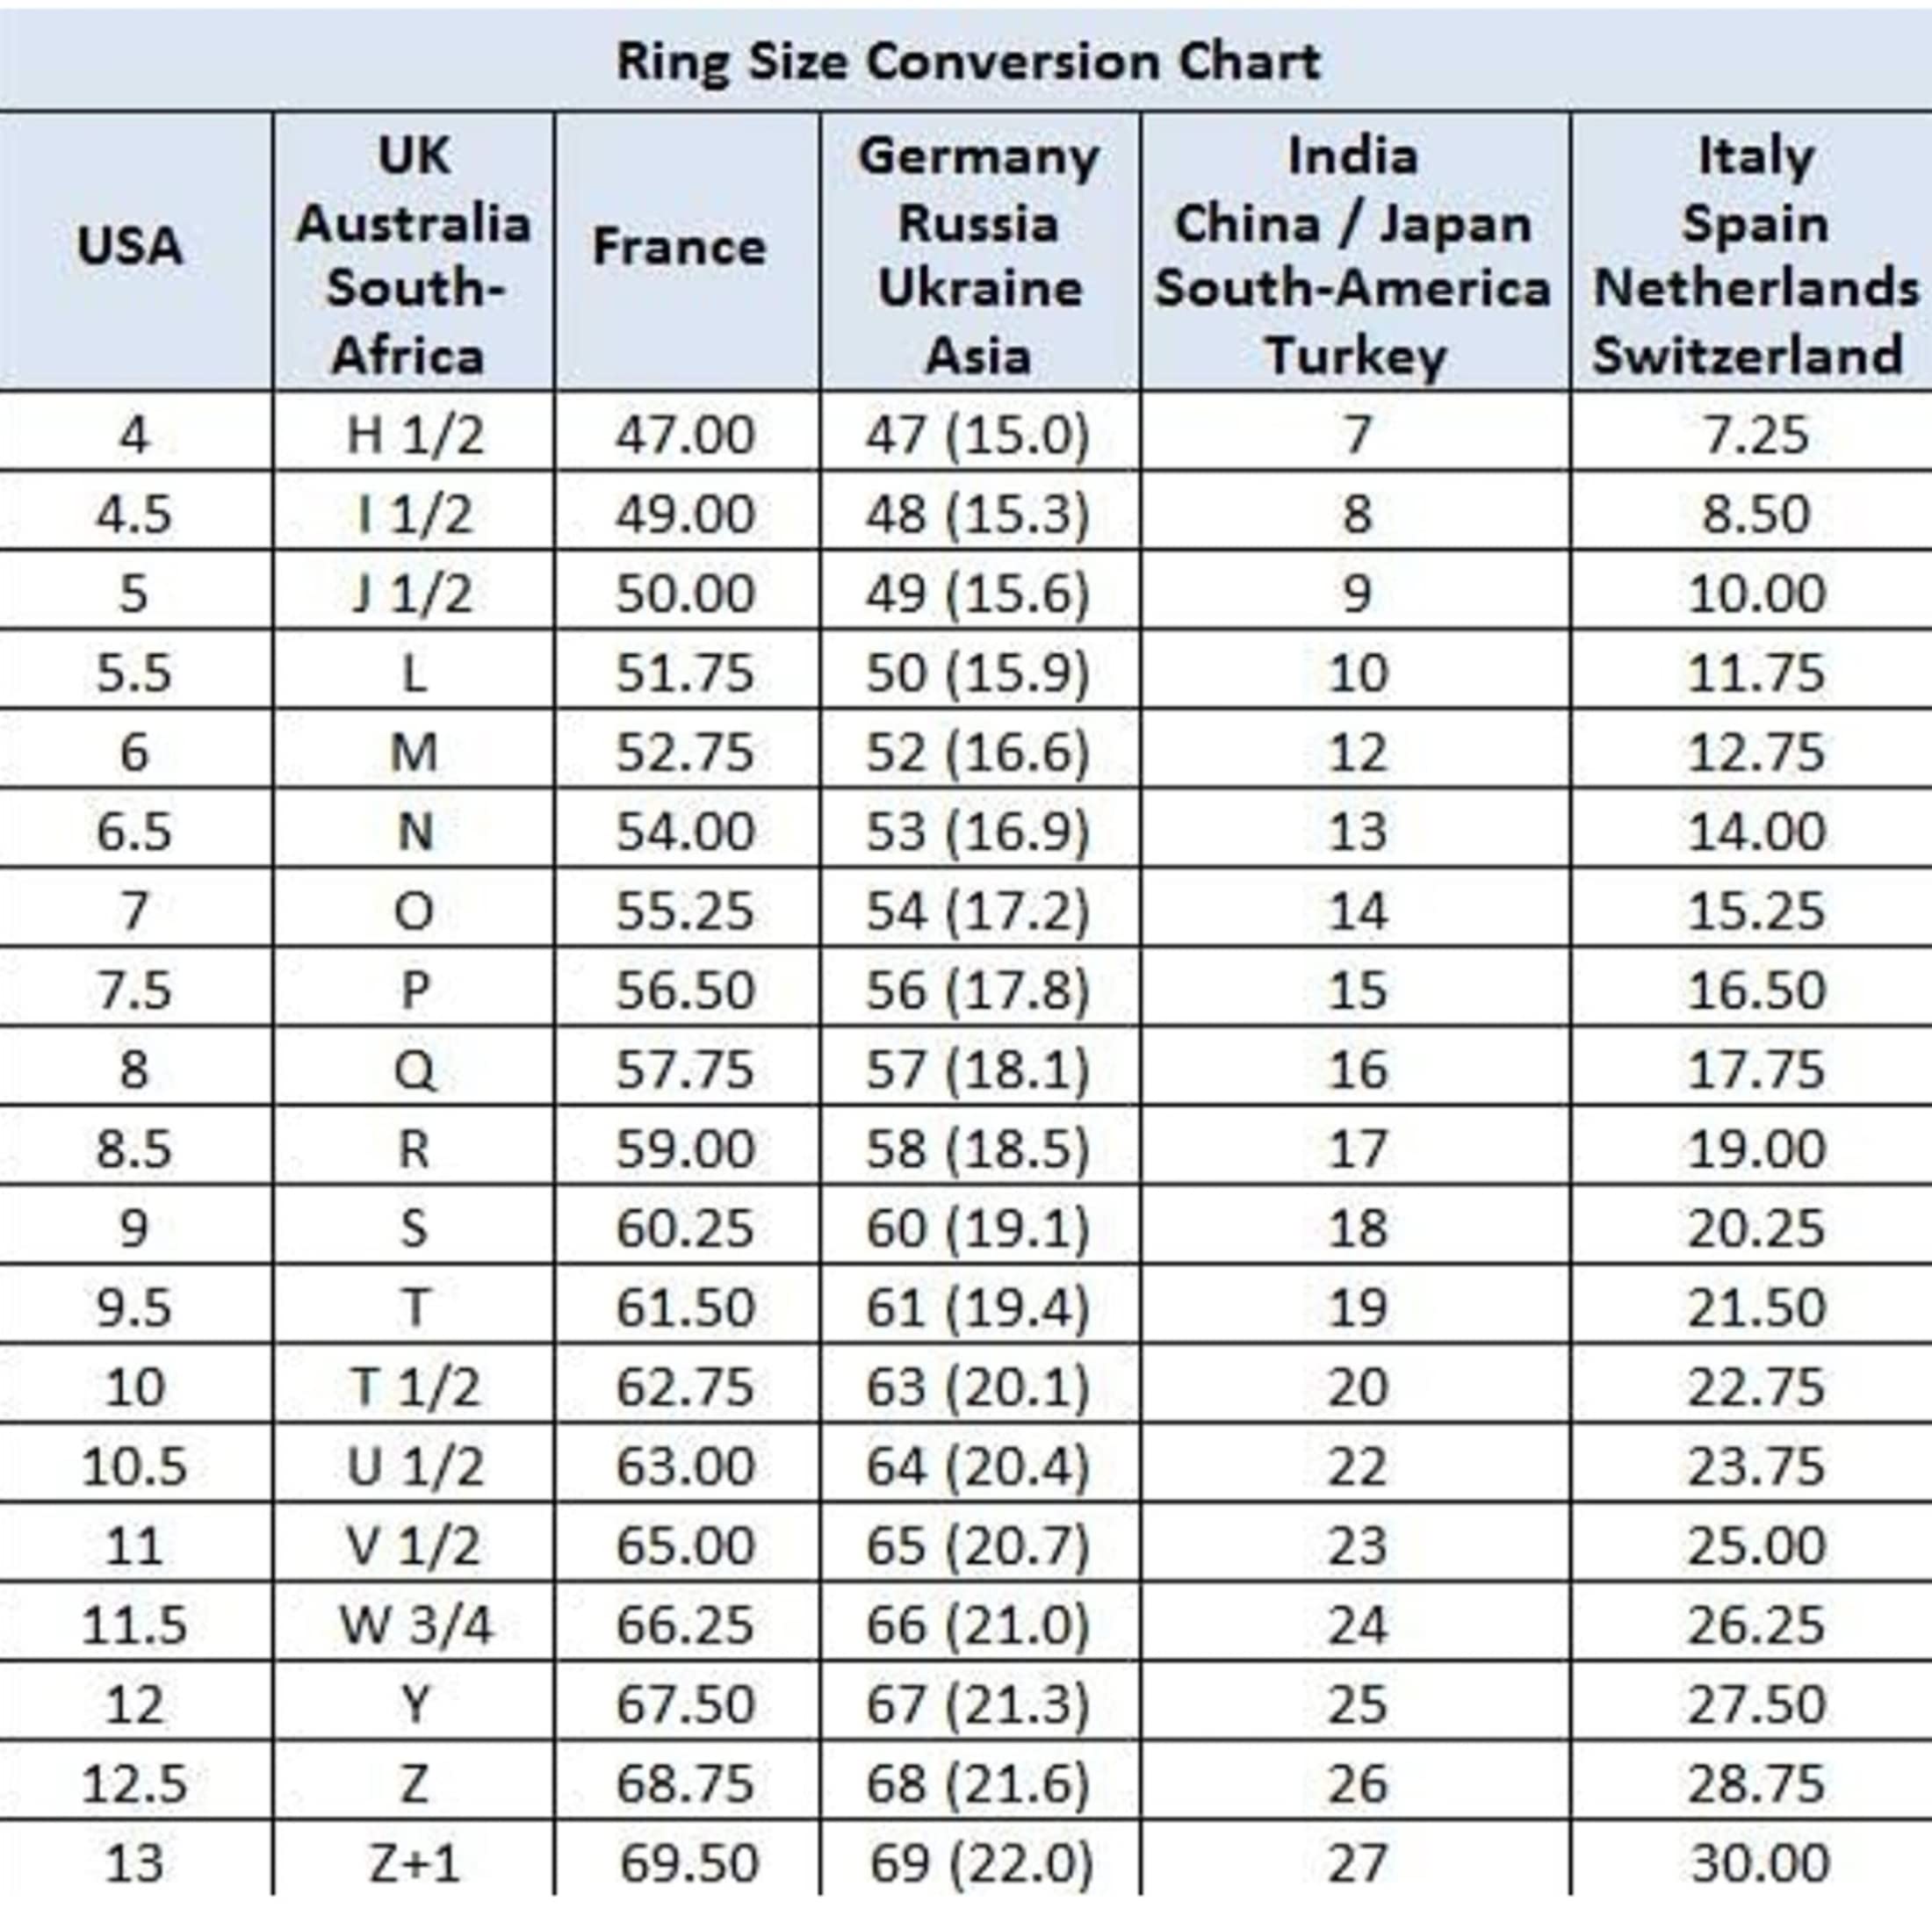Image resolution: width=1932 pixels, height=1909 pixels.
Task: Select UK size H 1/2 cell
Action: (x=412, y=432)
